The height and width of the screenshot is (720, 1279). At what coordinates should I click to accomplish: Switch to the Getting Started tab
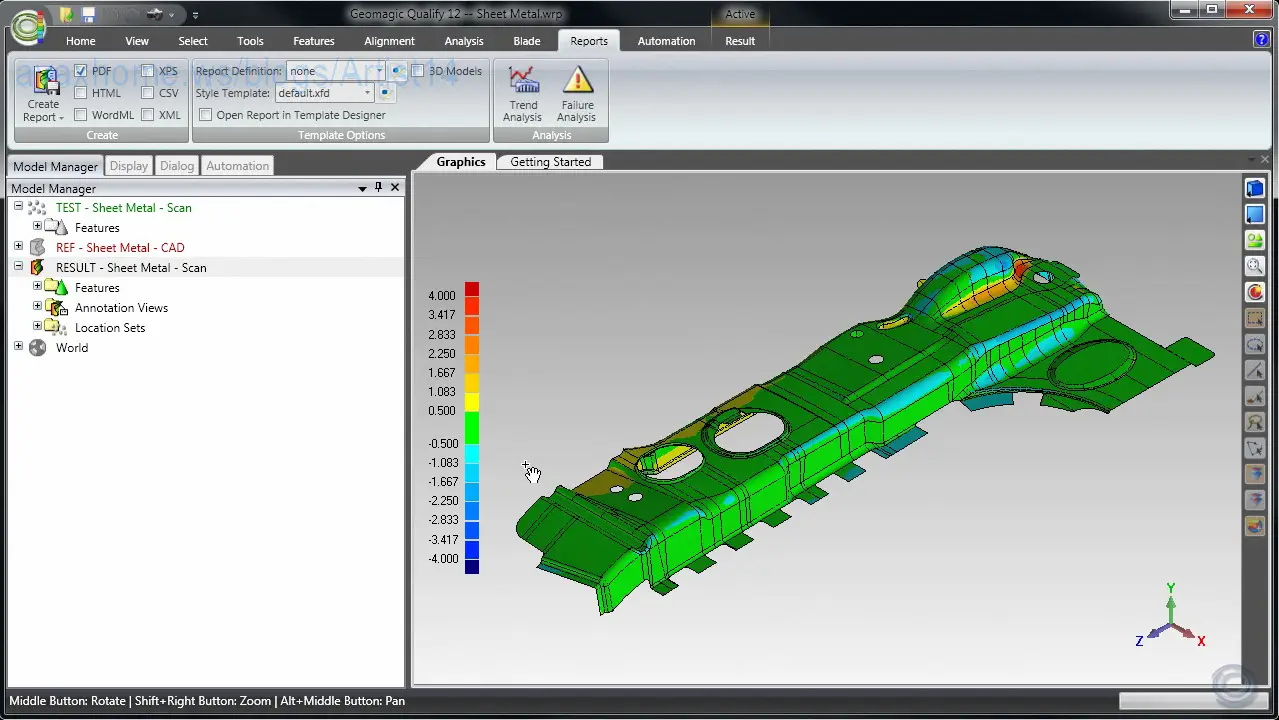tap(551, 162)
